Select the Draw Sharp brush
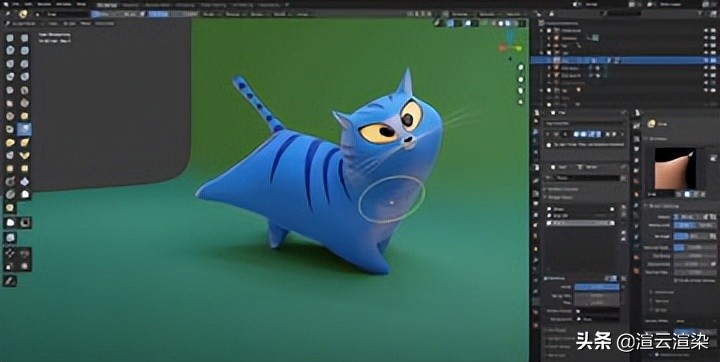 tap(24, 37)
